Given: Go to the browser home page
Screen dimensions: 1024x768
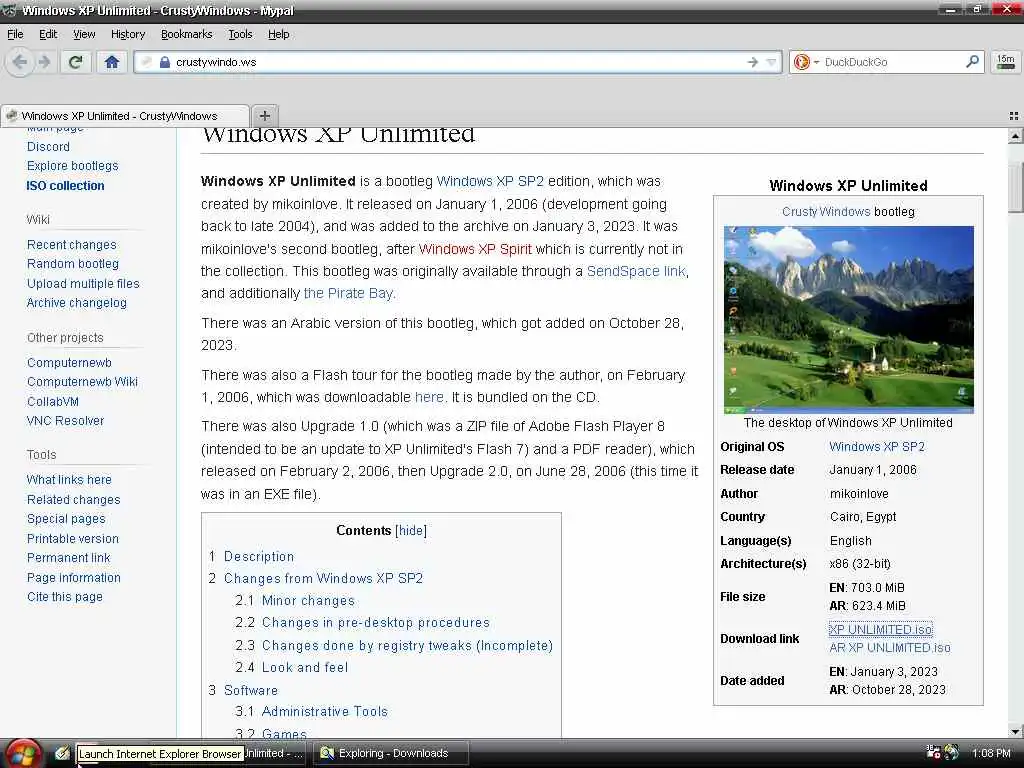Looking at the screenshot, I should point(112,63).
